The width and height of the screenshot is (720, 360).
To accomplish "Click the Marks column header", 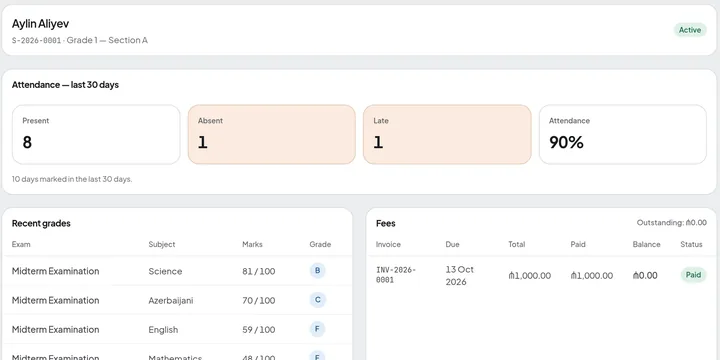I will coord(253,244).
